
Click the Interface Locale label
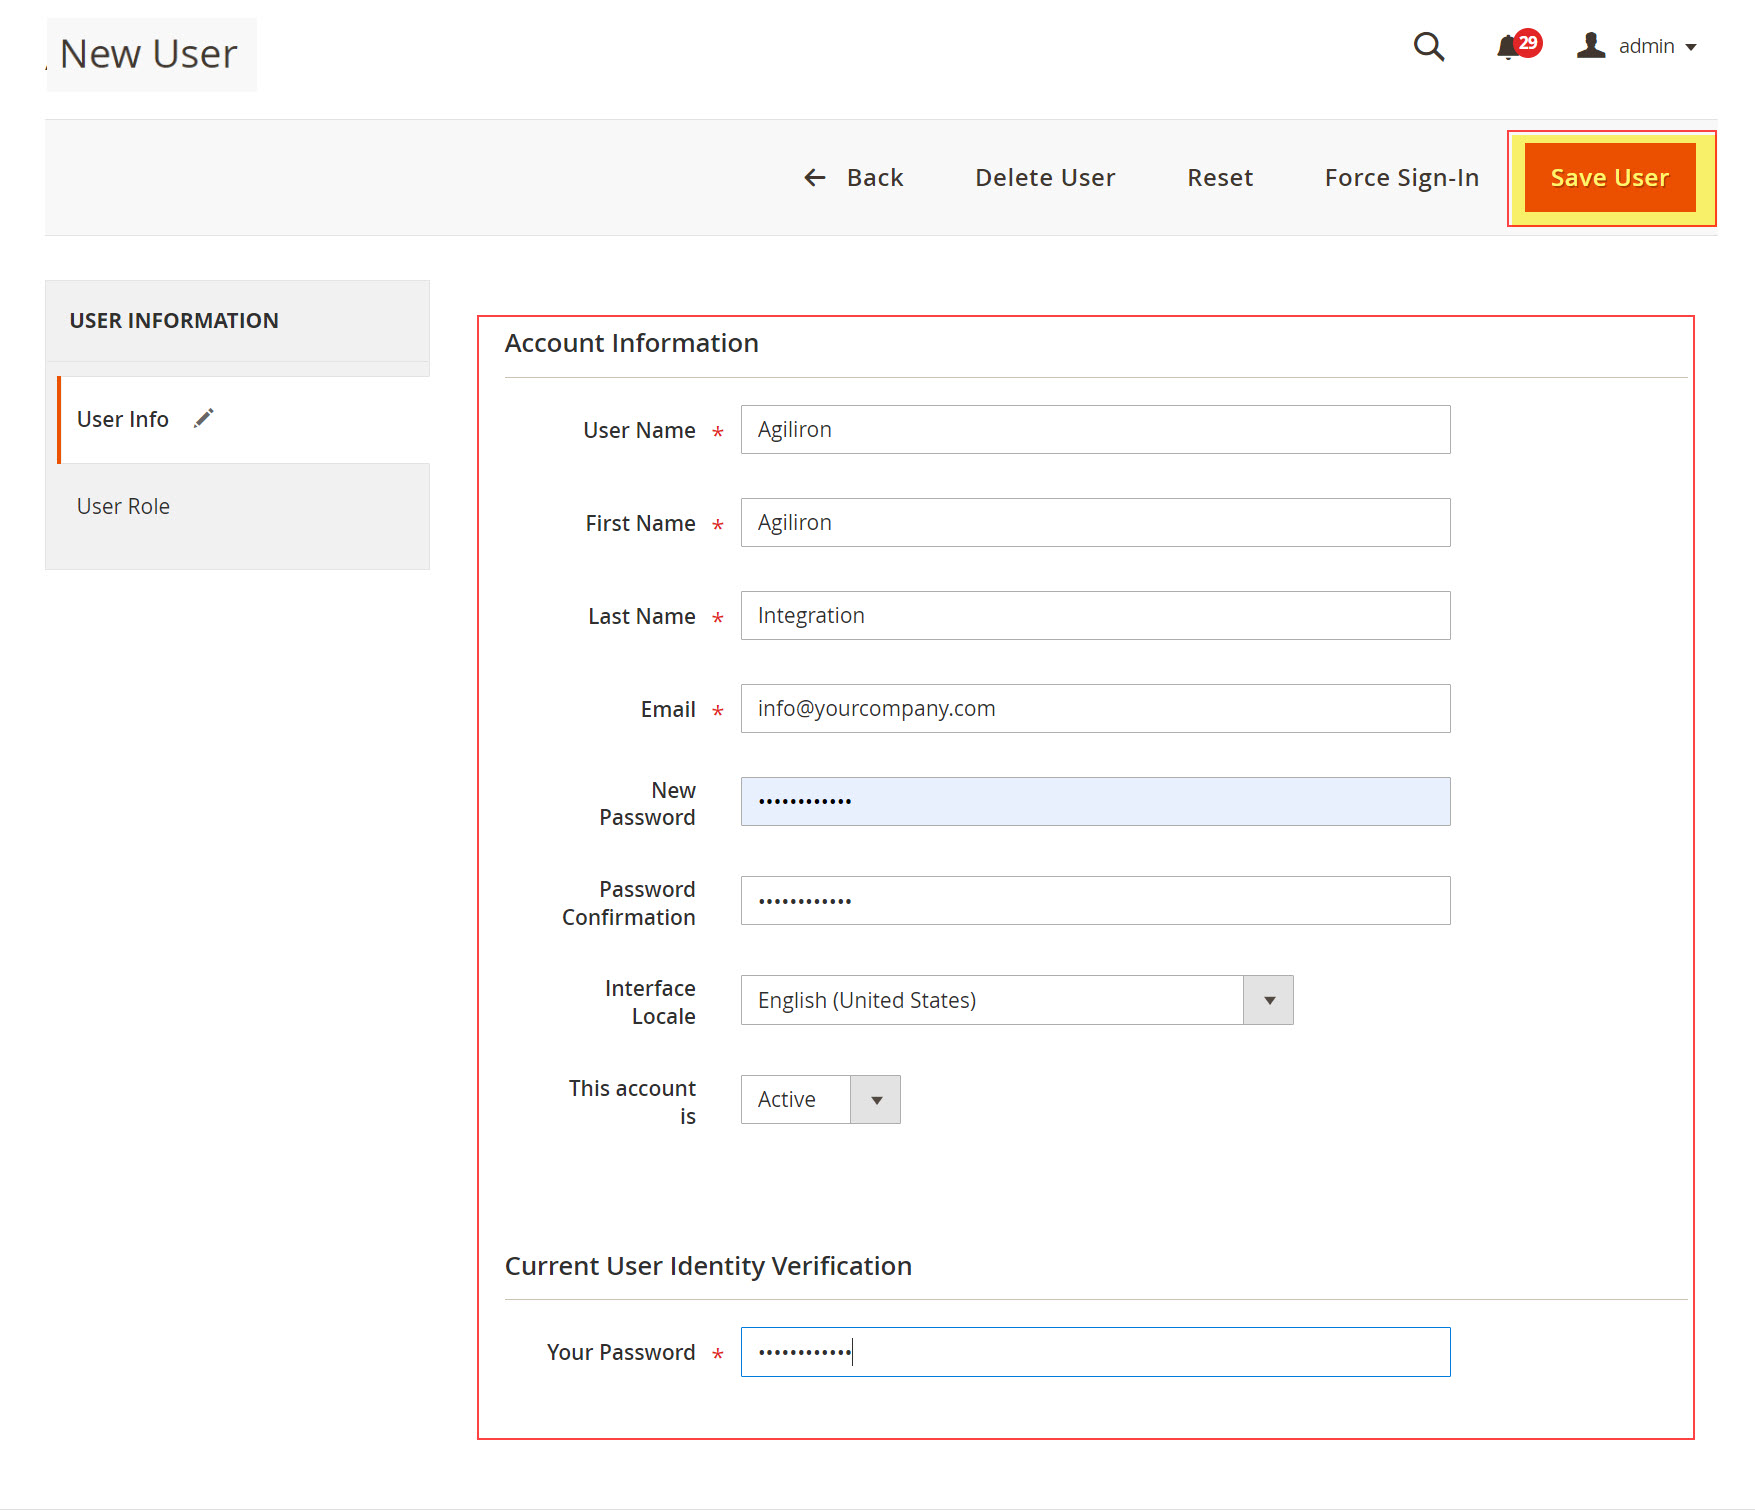pyautogui.click(x=650, y=1002)
